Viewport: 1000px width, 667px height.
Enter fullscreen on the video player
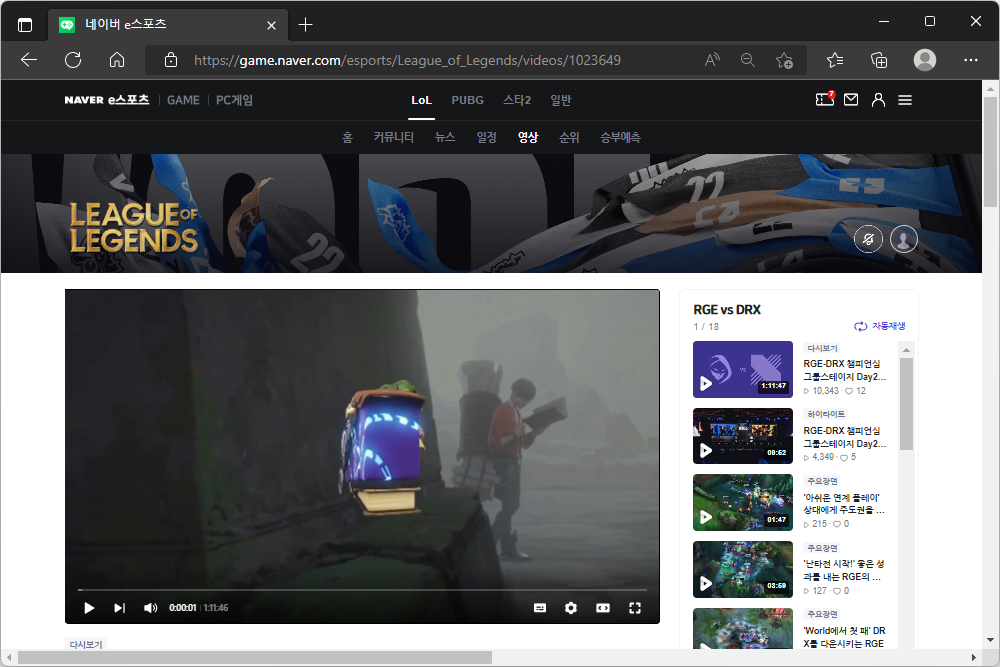click(635, 608)
